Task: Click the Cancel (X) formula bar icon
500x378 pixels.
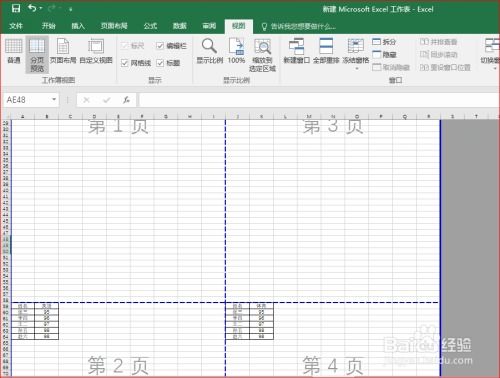Action: [86, 100]
